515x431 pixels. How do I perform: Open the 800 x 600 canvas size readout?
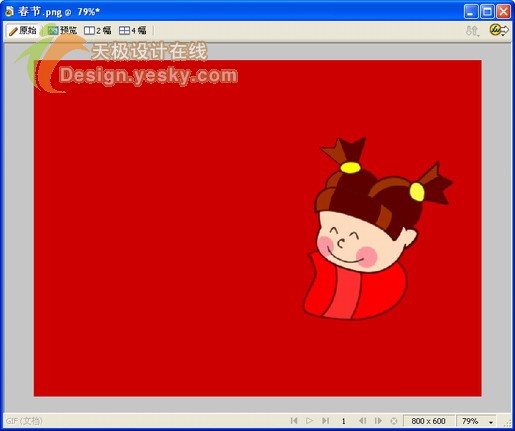(x=428, y=421)
